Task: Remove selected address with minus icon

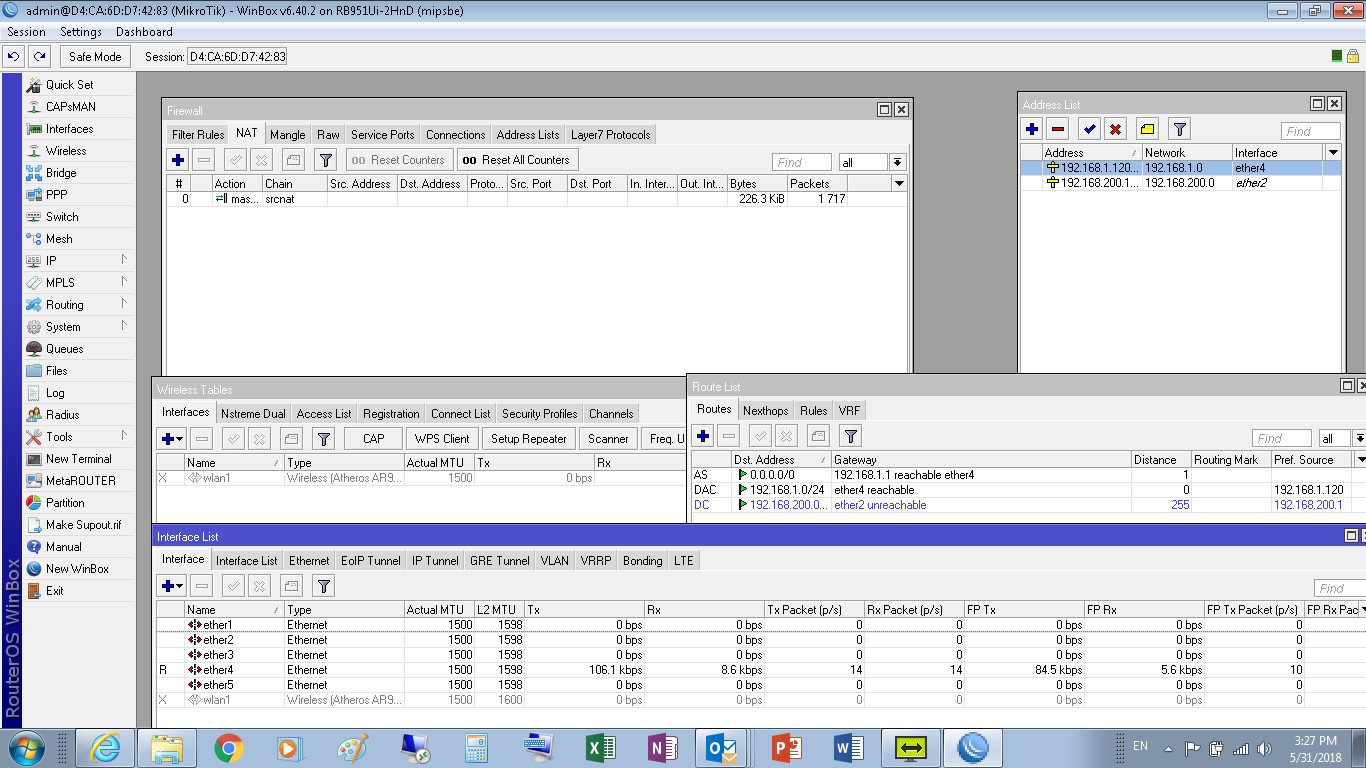Action: [1058, 129]
